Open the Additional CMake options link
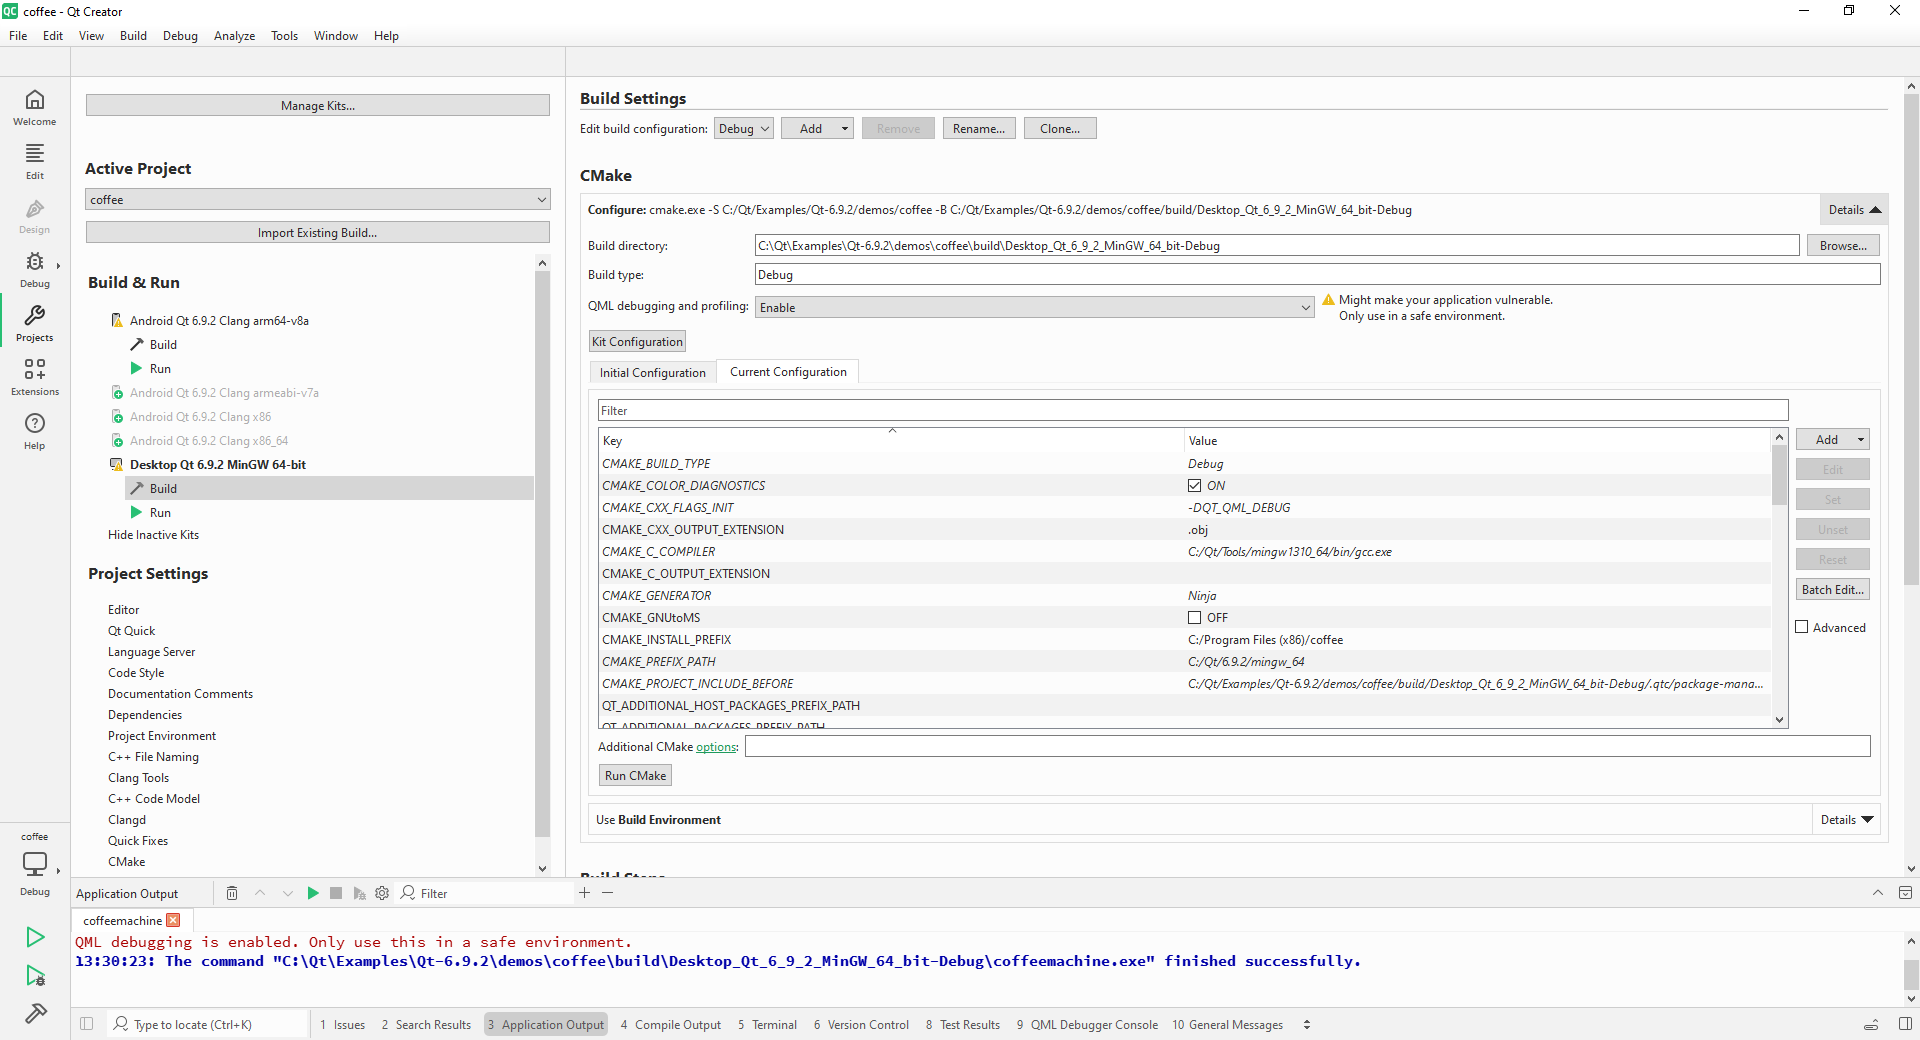Viewport: 1920px width, 1040px height. pos(716,747)
